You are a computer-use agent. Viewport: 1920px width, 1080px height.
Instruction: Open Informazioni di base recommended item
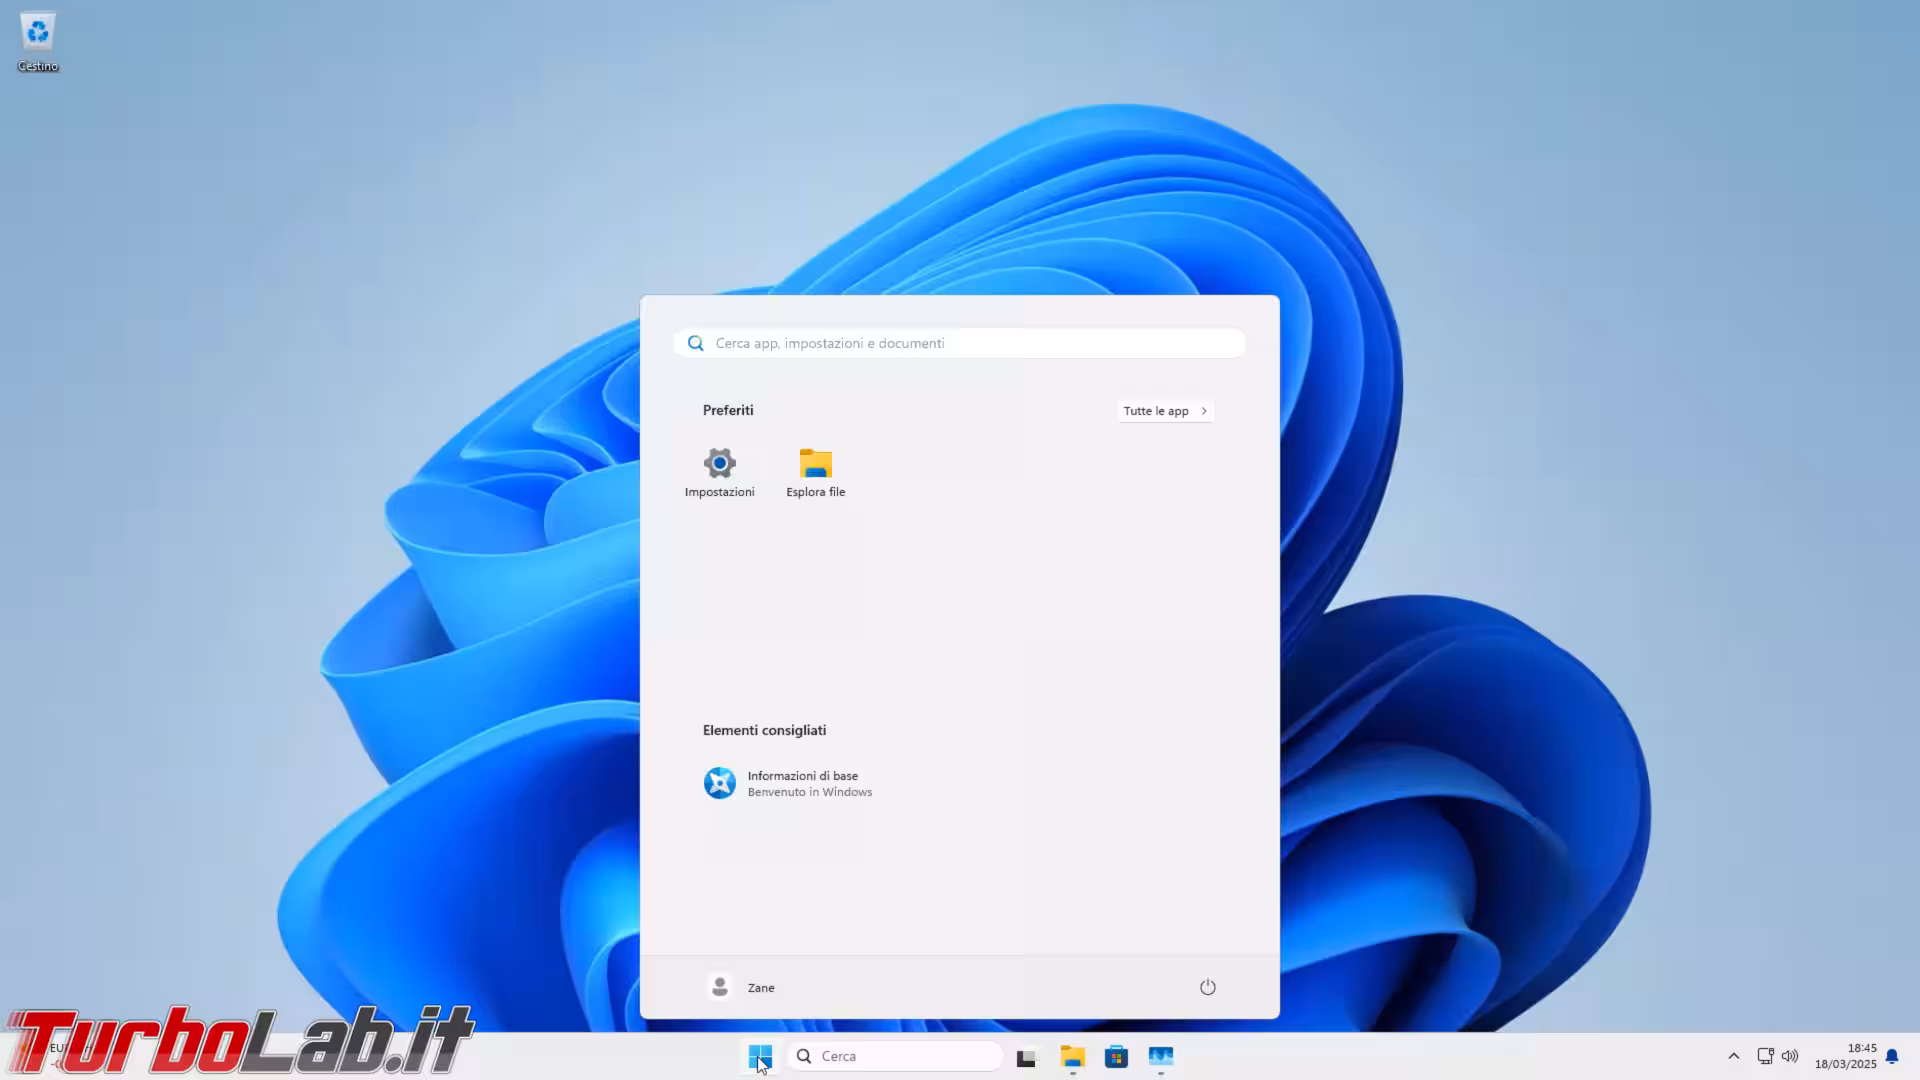pyautogui.click(x=788, y=783)
